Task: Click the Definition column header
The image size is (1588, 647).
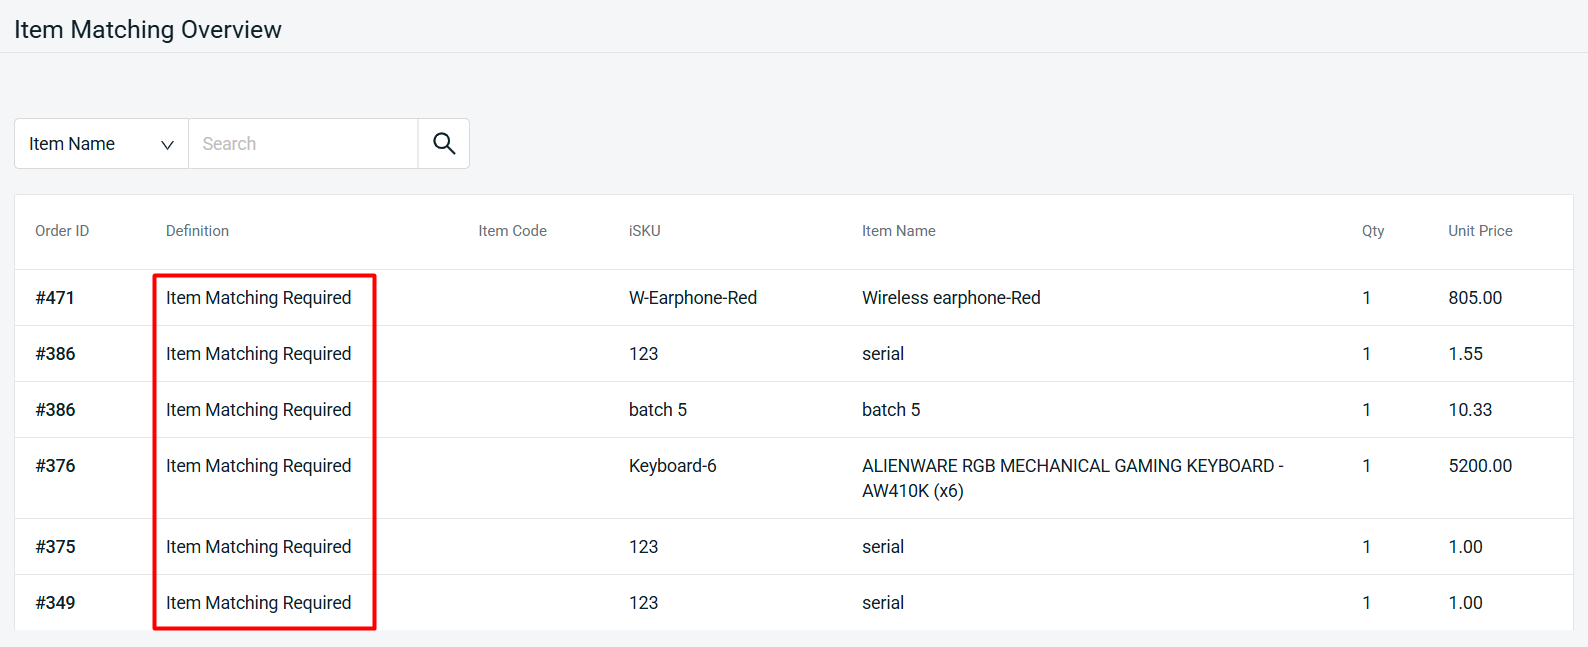Action: (x=197, y=231)
